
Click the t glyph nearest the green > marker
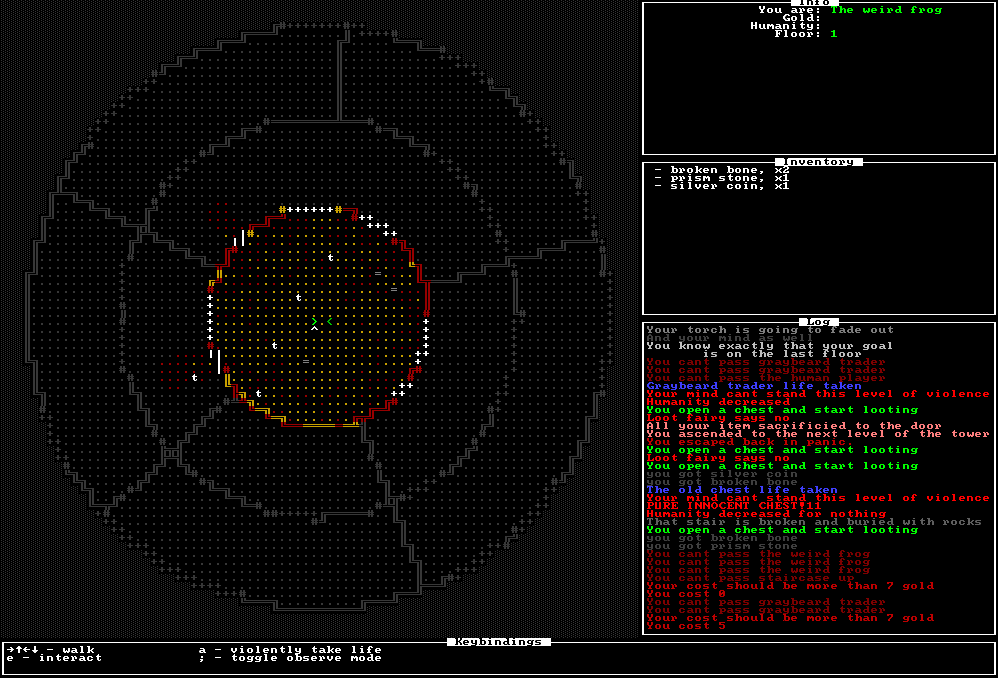tap(299, 297)
